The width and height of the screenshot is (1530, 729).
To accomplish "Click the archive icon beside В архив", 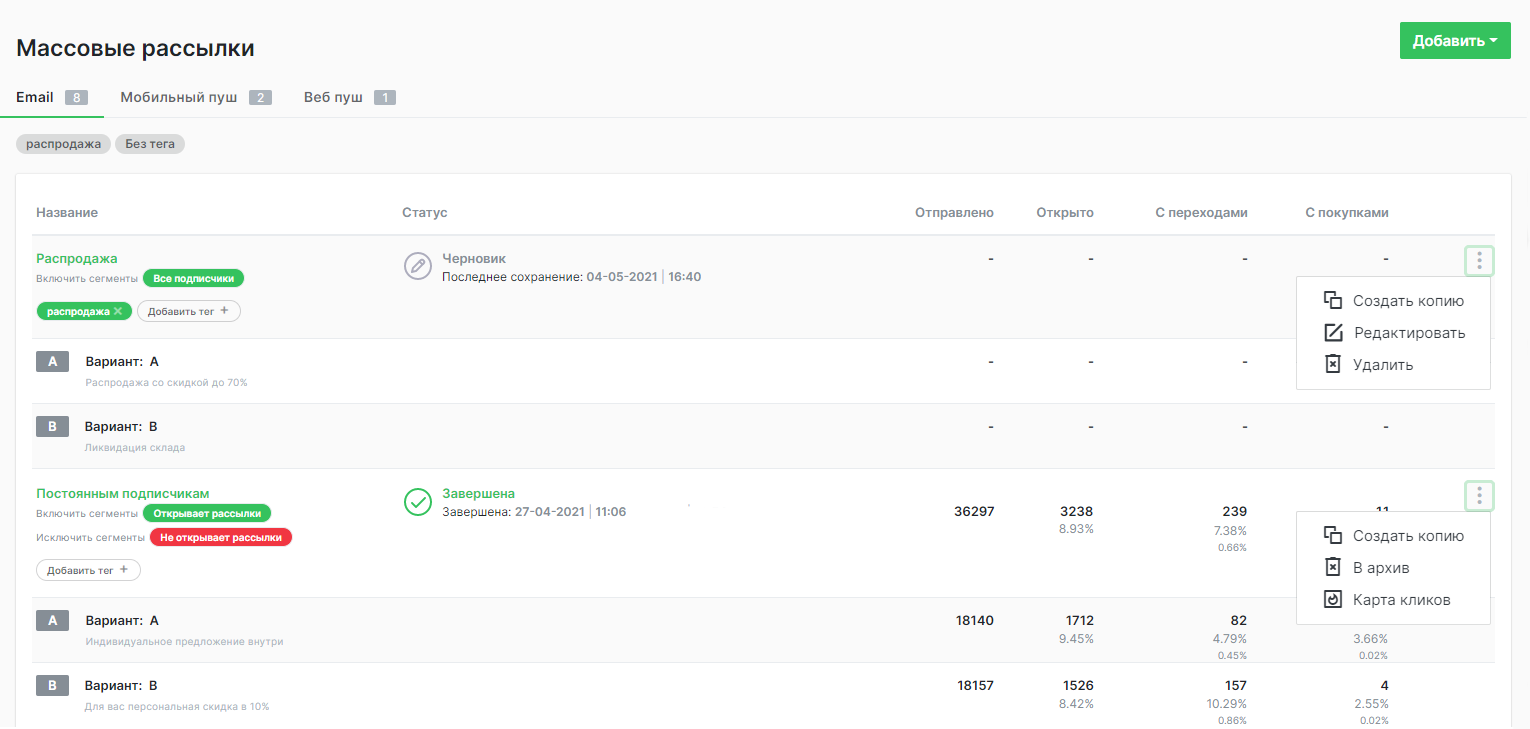I will click(1332, 568).
